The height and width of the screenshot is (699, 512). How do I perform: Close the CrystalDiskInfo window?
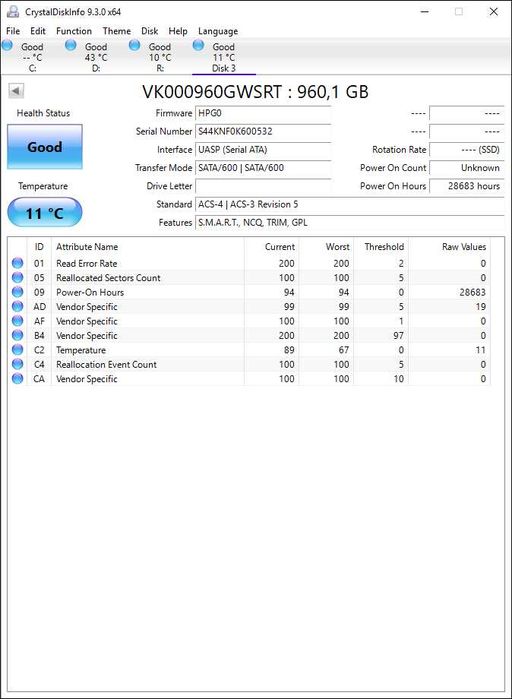coord(494,12)
